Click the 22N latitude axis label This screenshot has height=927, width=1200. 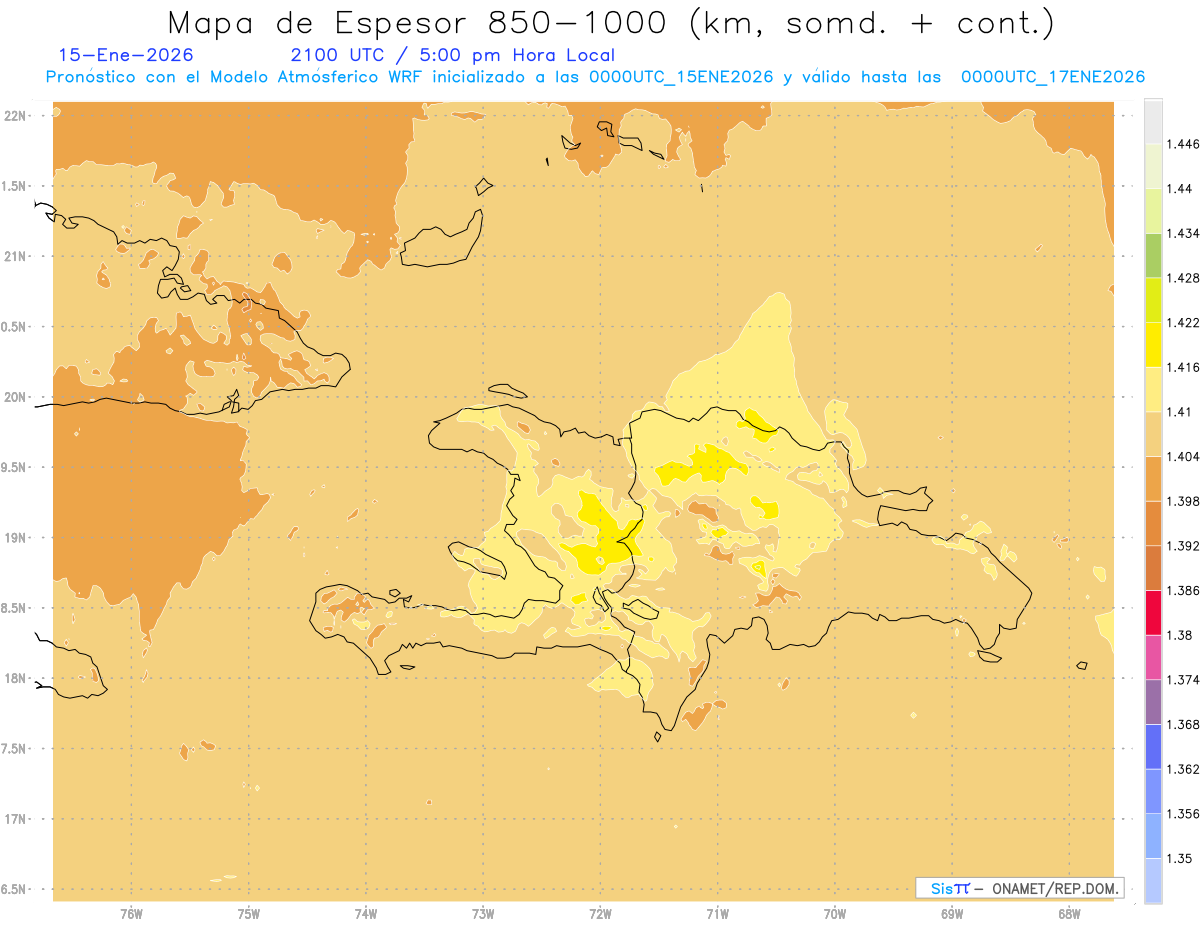pyautogui.click(x=14, y=115)
